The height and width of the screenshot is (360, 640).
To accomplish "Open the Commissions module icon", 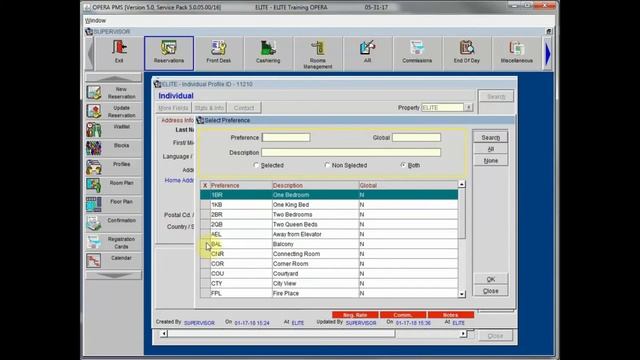I will click(417, 53).
